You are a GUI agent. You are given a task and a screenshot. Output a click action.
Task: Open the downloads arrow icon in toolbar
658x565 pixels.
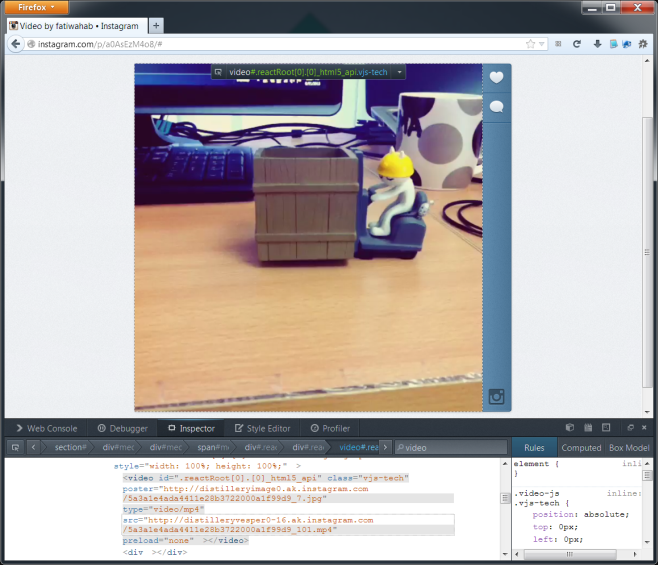point(597,44)
